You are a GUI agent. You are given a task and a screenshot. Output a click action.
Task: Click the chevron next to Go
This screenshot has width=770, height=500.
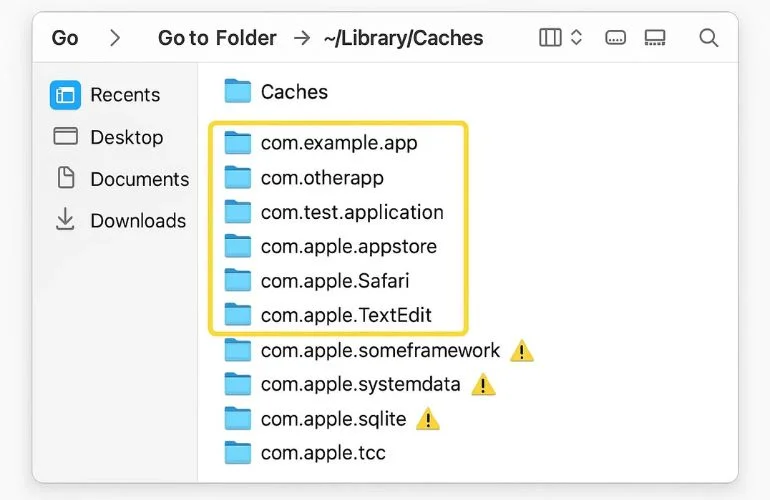(115, 38)
